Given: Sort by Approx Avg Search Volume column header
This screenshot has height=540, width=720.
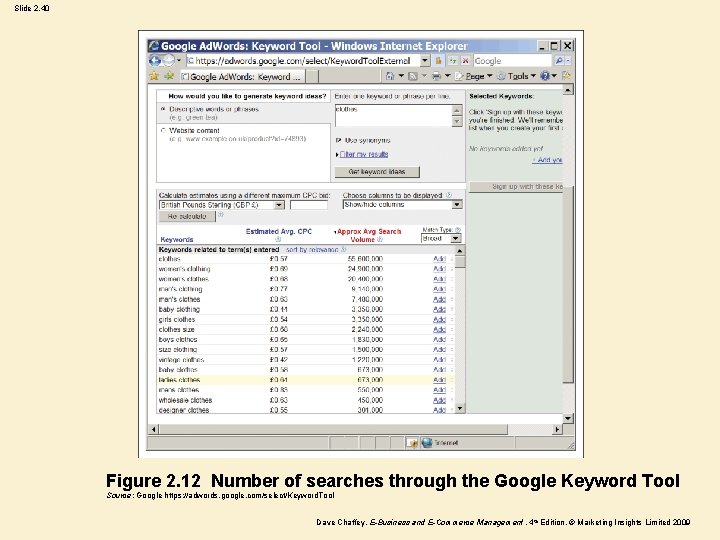Looking at the screenshot, I should coord(369,235).
